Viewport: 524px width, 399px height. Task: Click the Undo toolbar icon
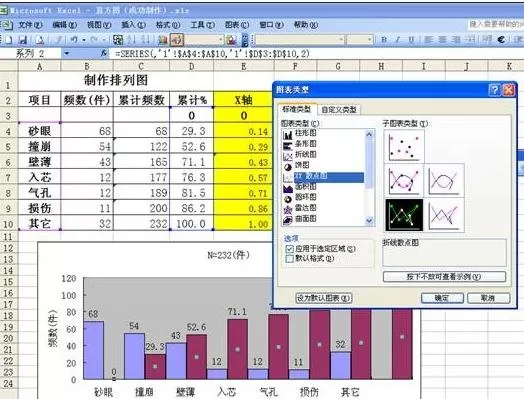tap(74, 40)
